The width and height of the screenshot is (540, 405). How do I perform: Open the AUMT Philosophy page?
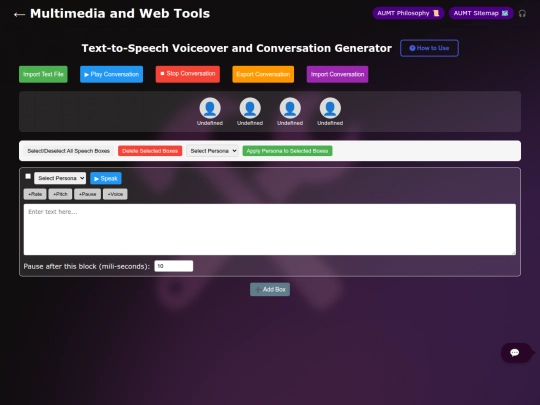pyautogui.click(x=408, y=13)
